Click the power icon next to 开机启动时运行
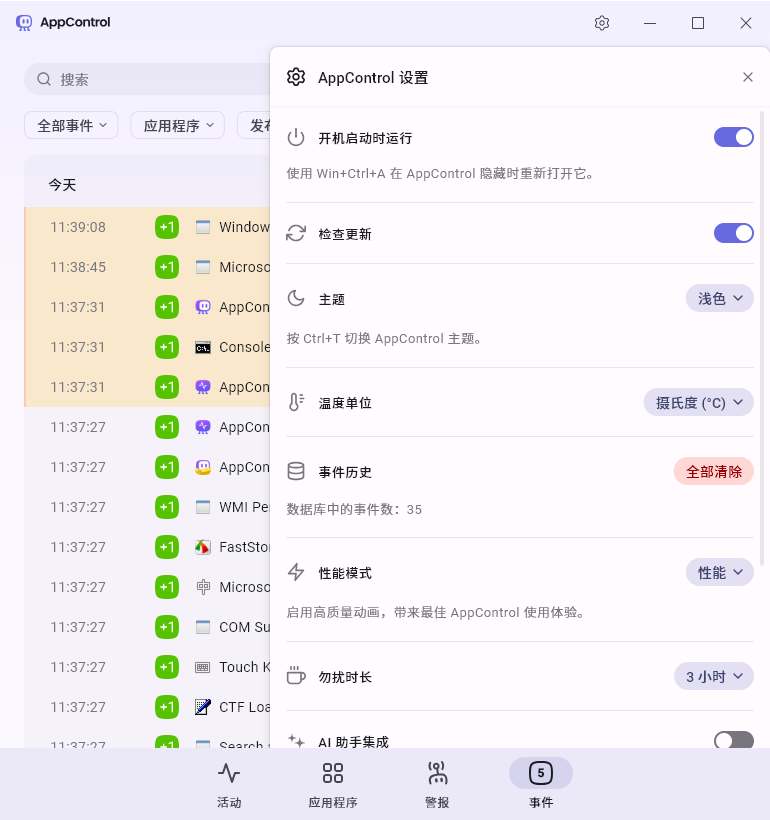This screenshot has width=770, height=820. pos(296,138)
